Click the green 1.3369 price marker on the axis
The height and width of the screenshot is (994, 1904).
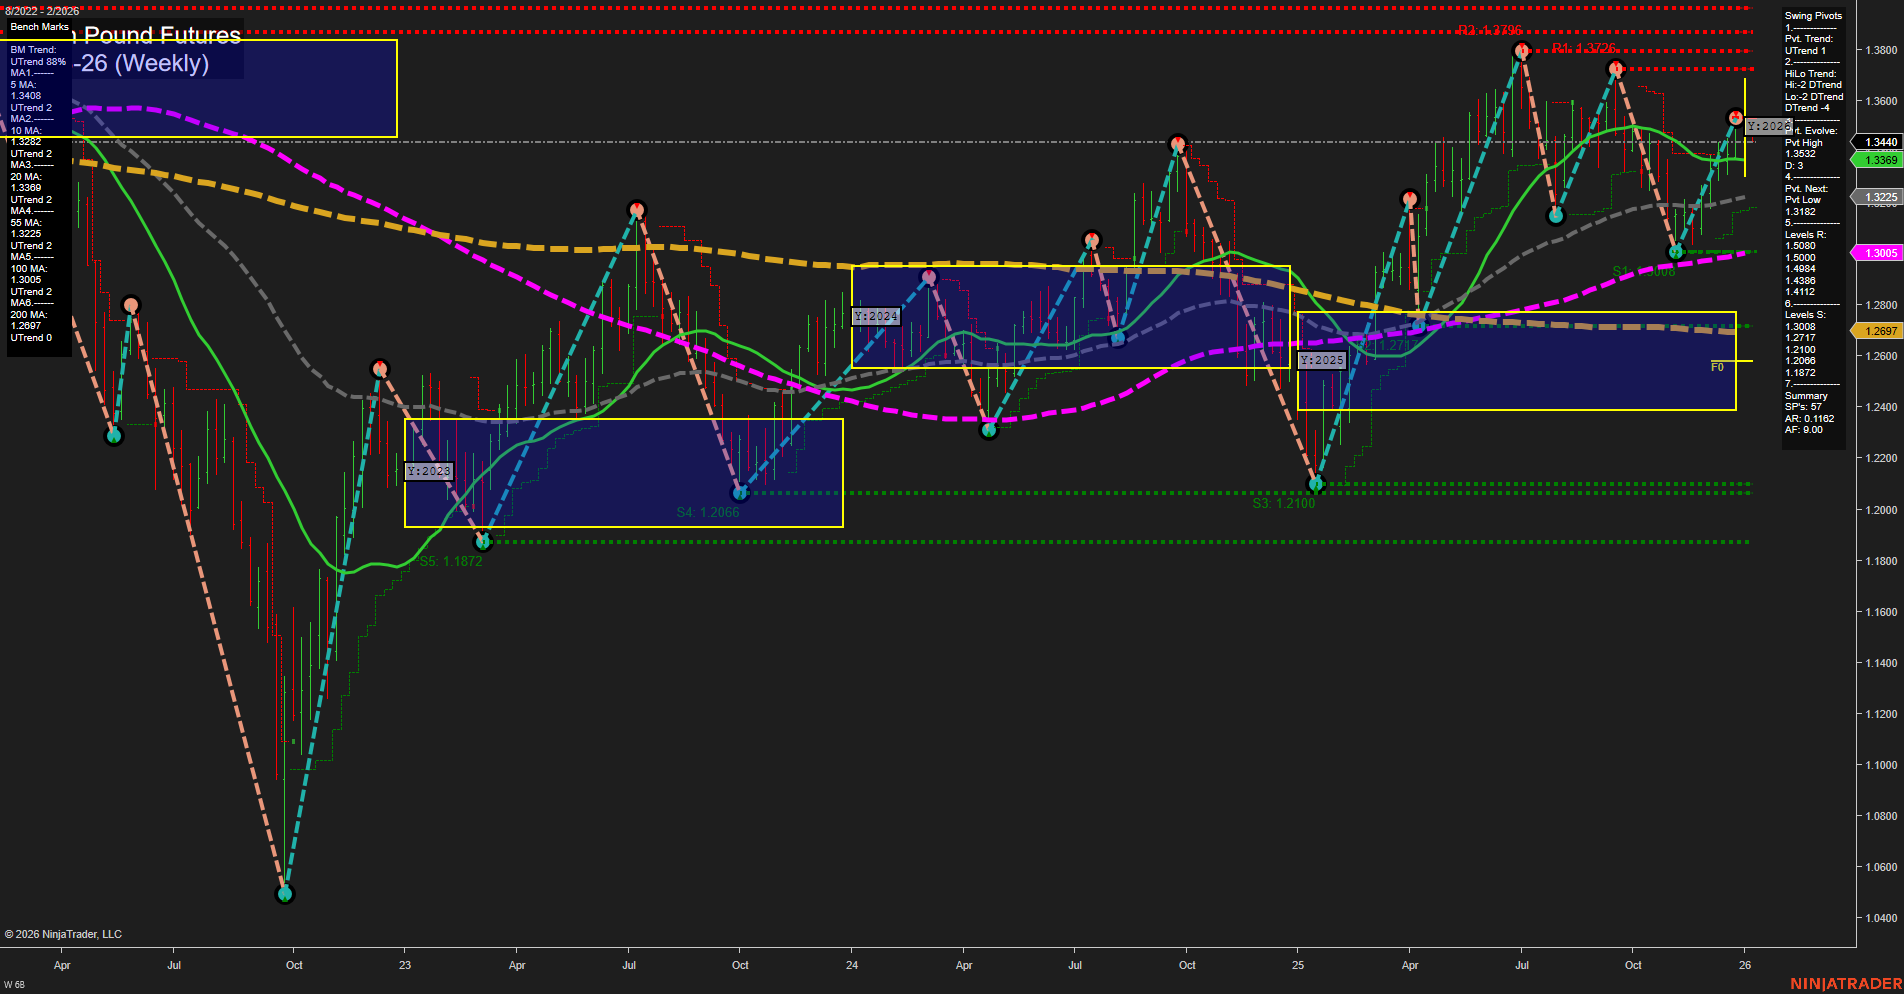[1877, 159]
